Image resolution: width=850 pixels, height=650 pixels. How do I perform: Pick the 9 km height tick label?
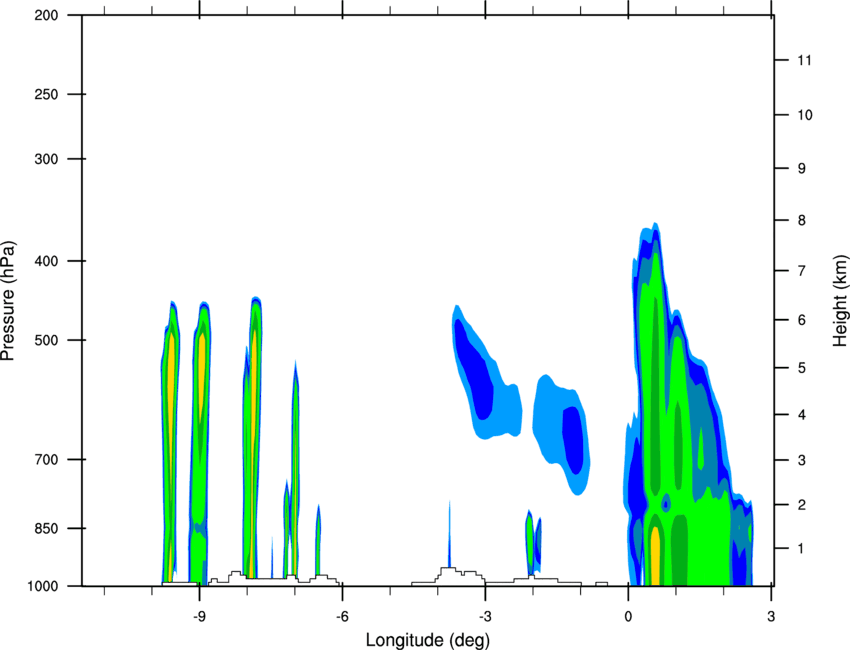(802, 169)
